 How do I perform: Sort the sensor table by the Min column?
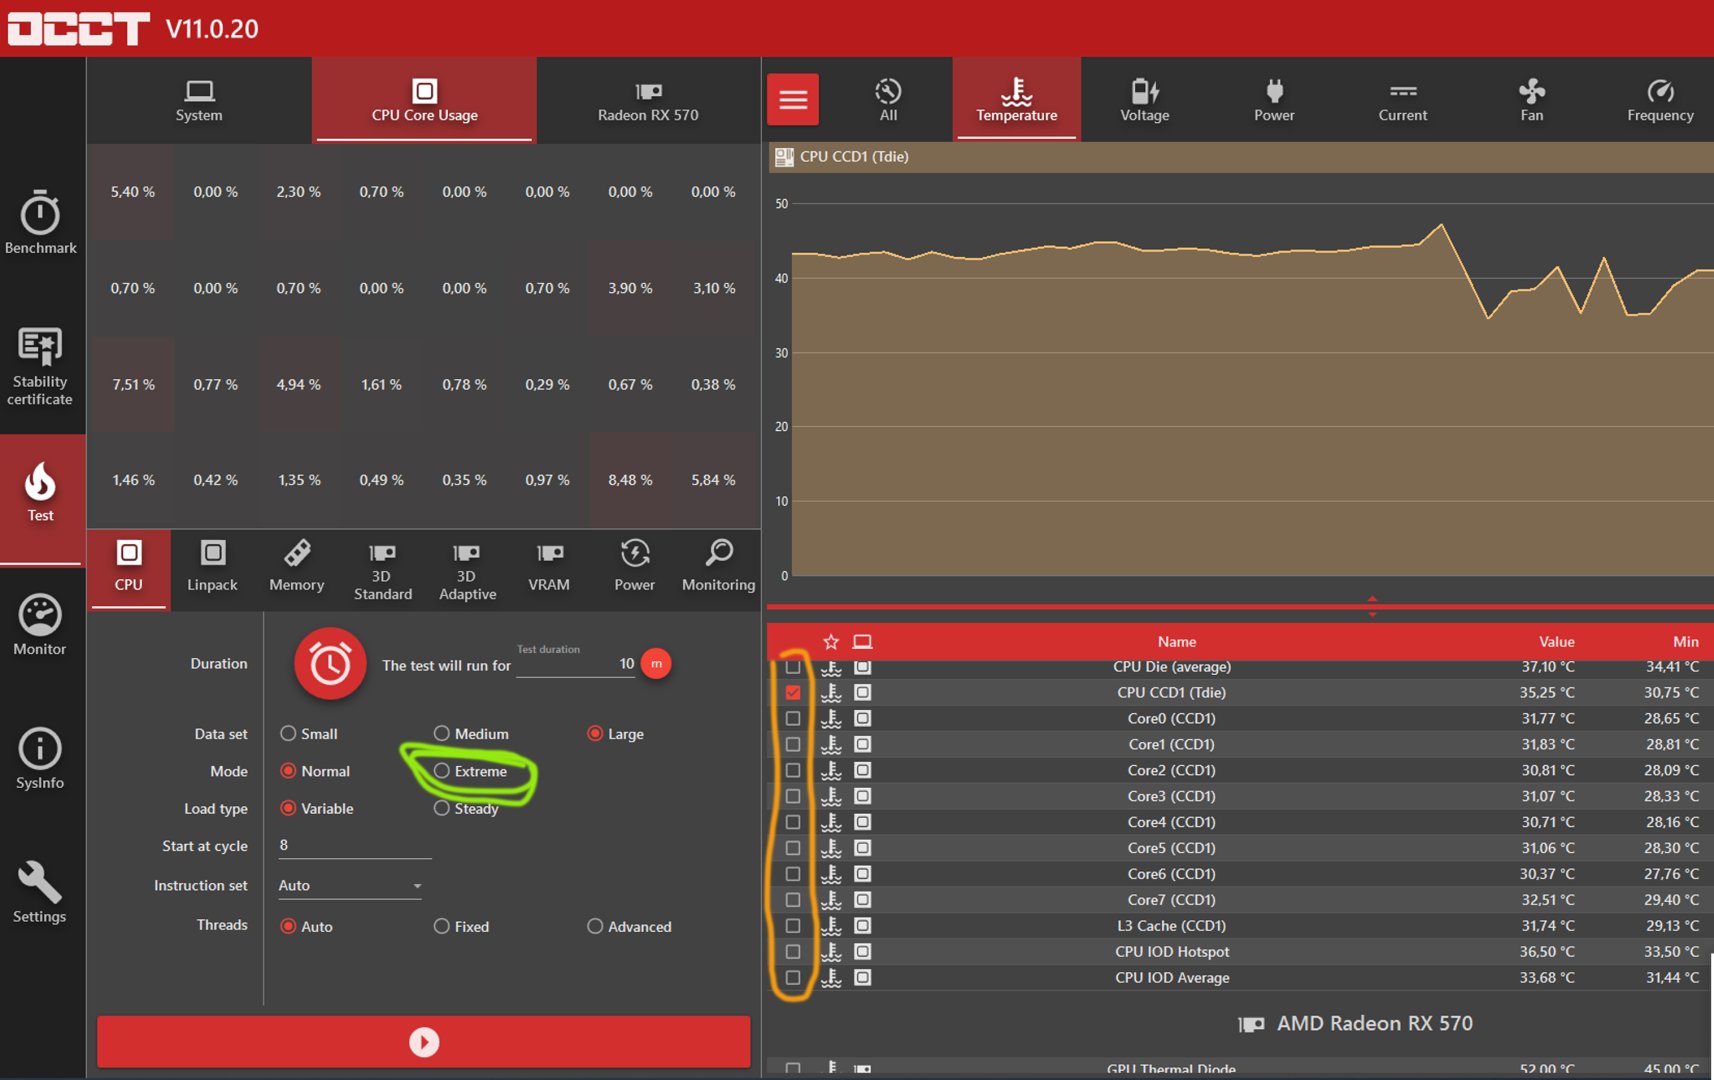coord(1686,642)
